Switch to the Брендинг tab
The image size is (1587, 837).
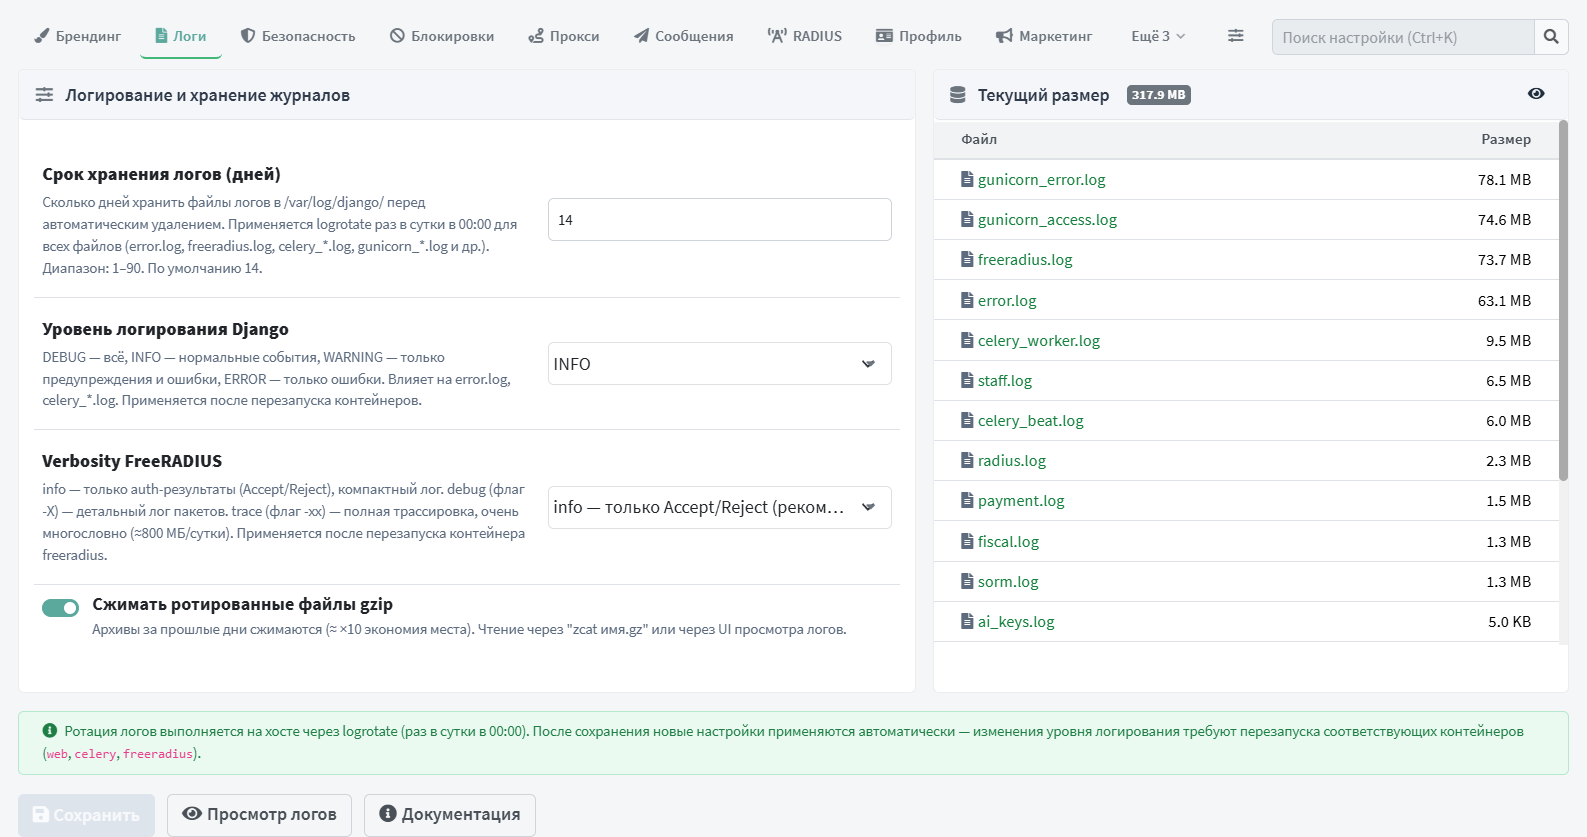(x=78, y=36)
